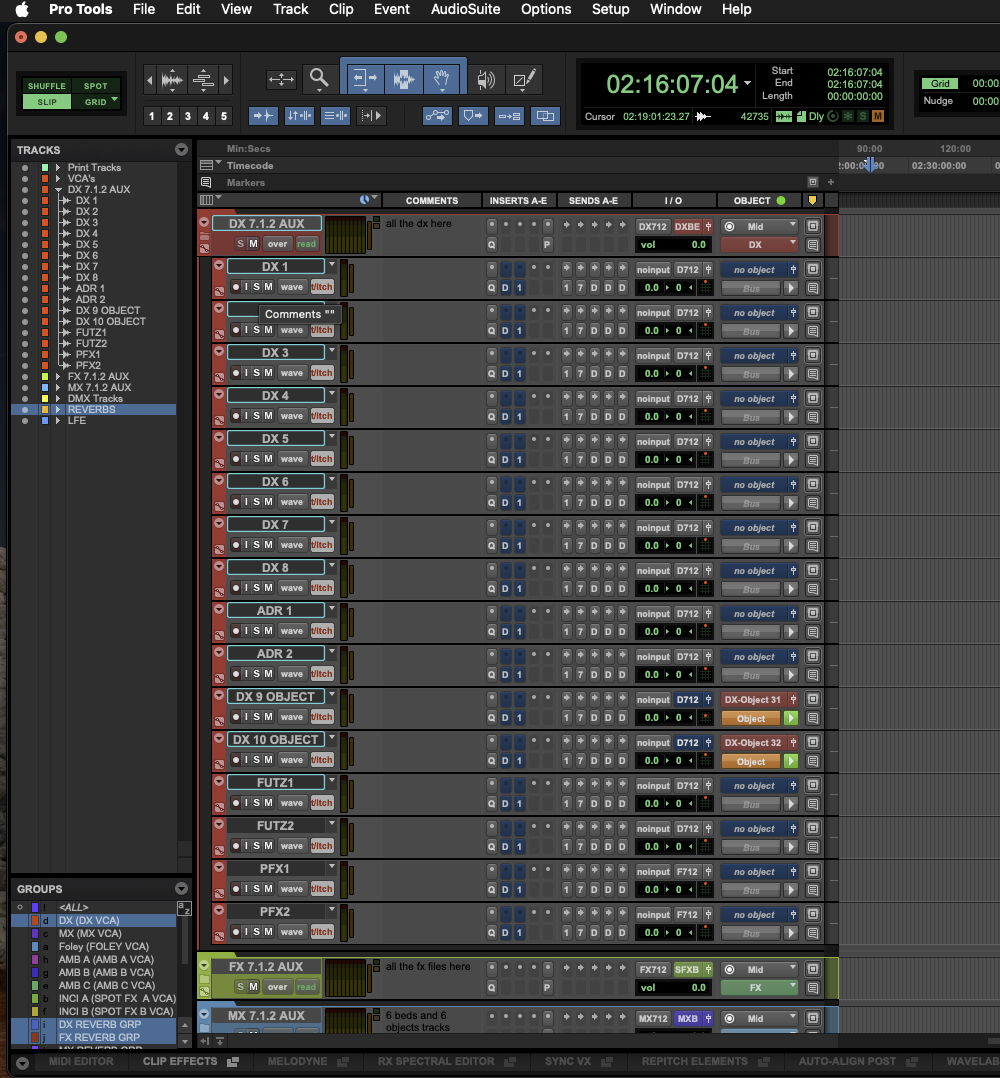
Task: Select the Pencil tool
Action: tap(524, 80)
